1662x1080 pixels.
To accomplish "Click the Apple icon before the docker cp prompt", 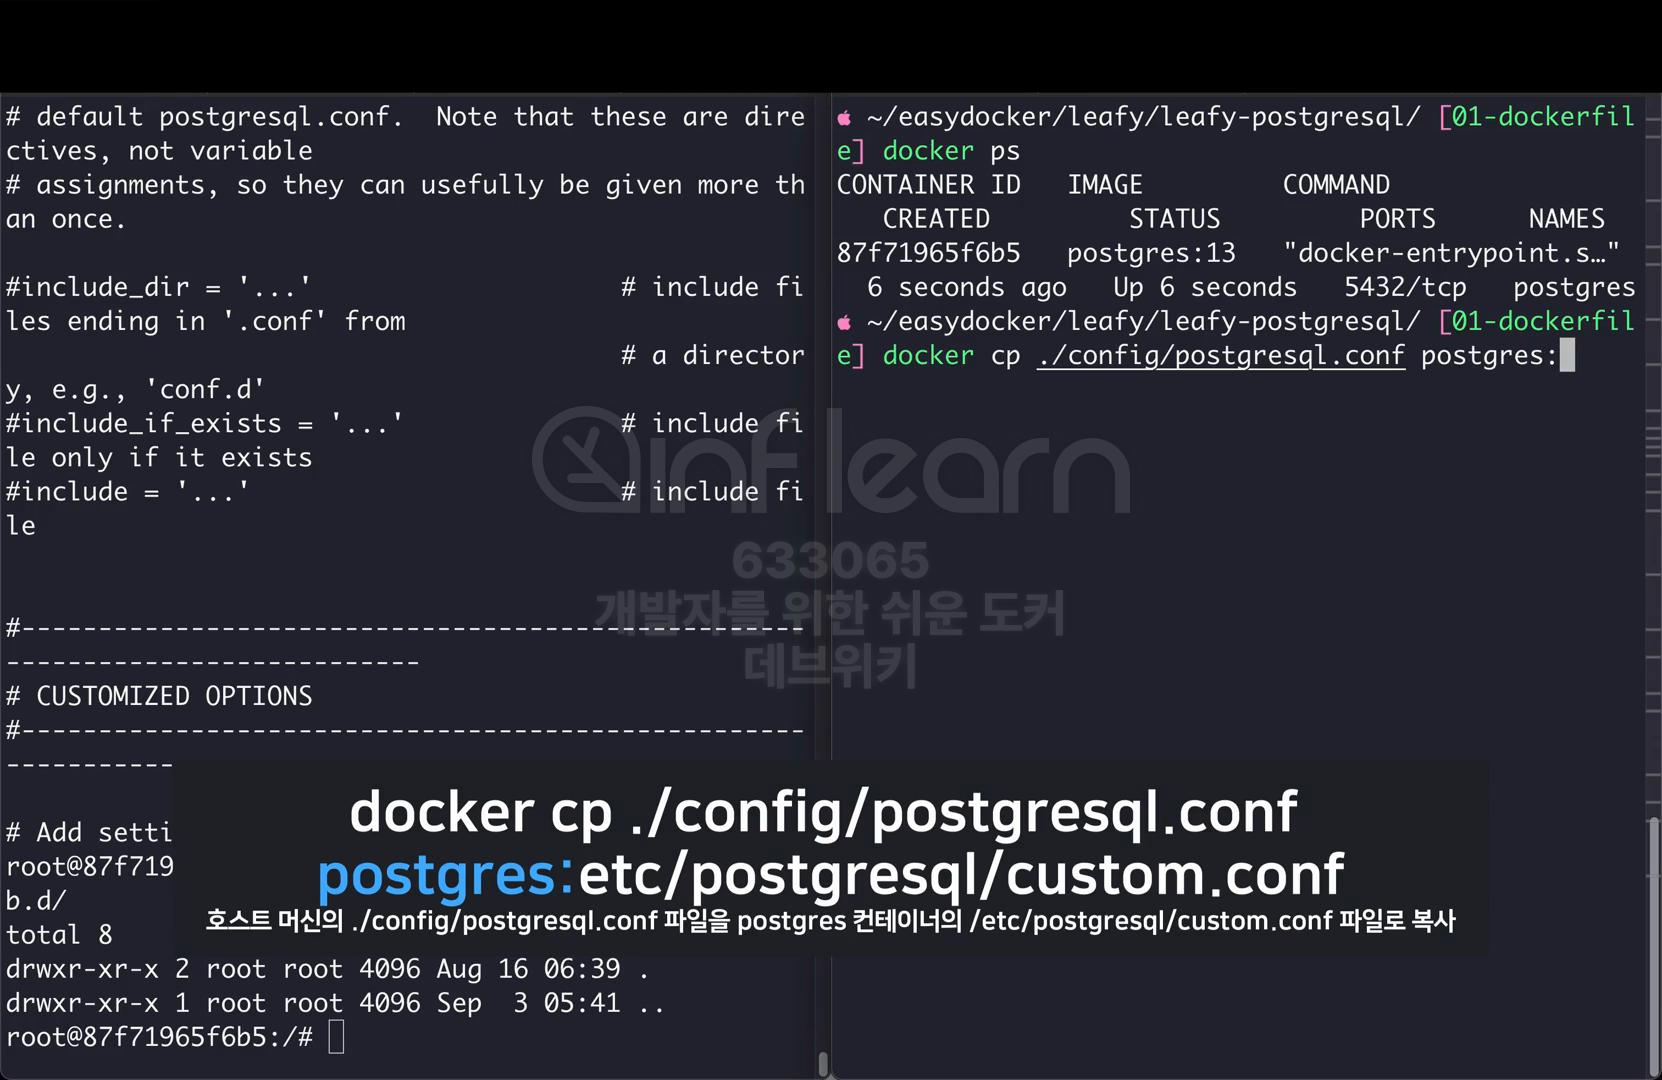I will (845, 322).
